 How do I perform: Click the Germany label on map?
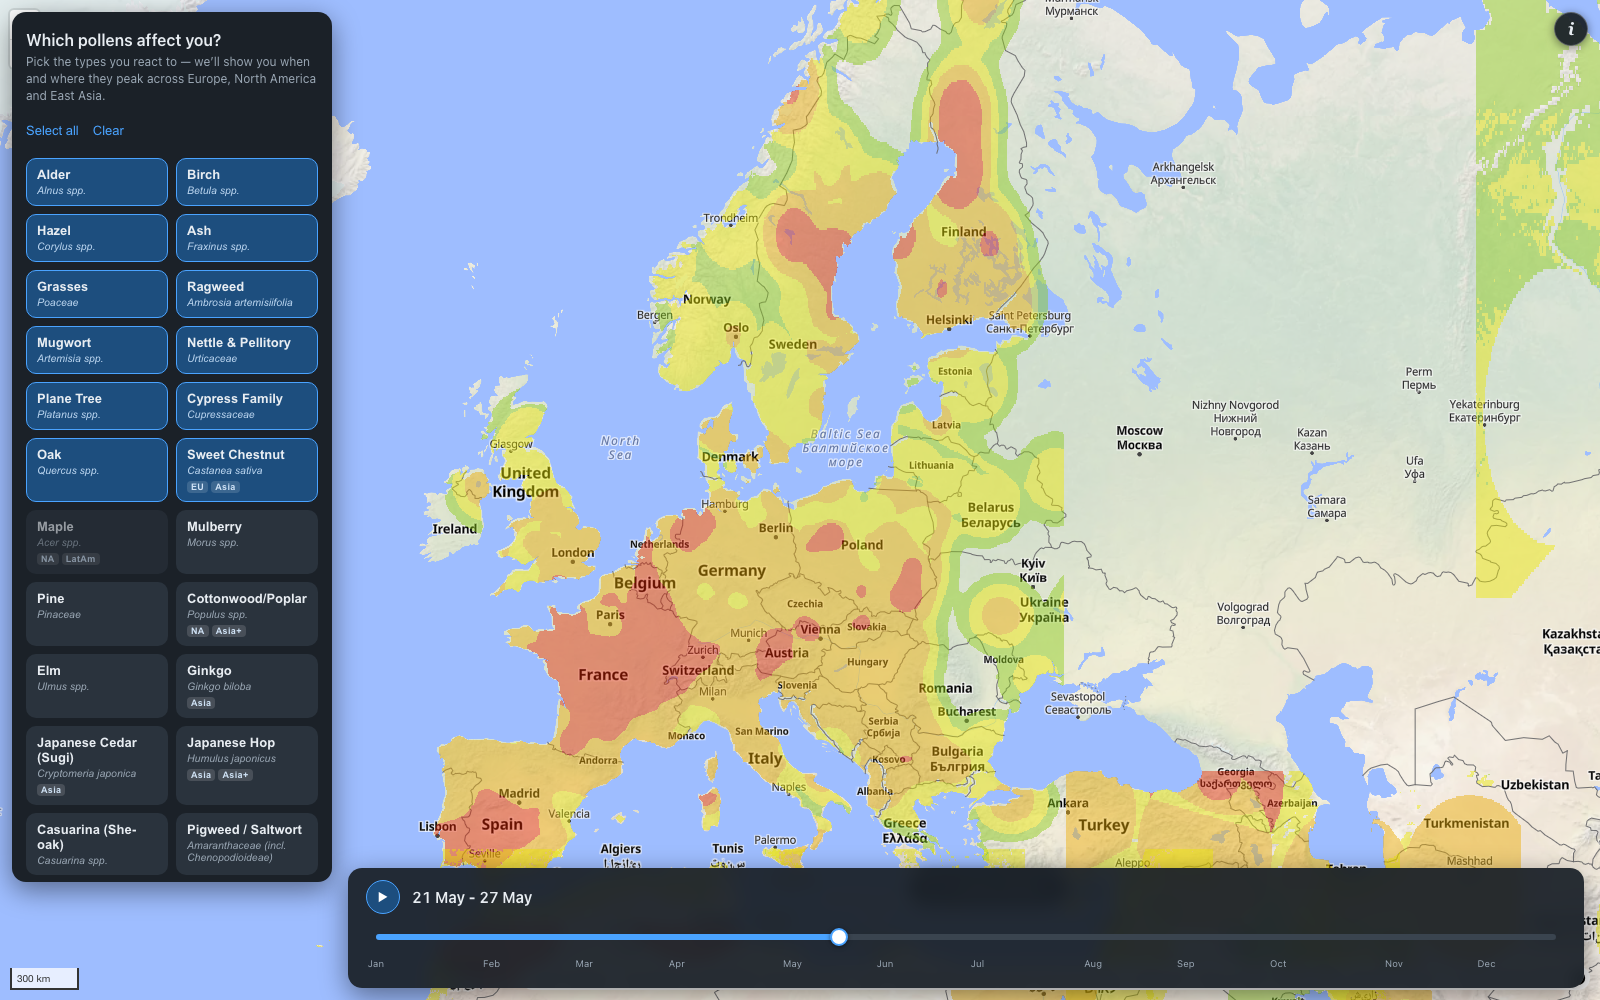pos(732,571)
